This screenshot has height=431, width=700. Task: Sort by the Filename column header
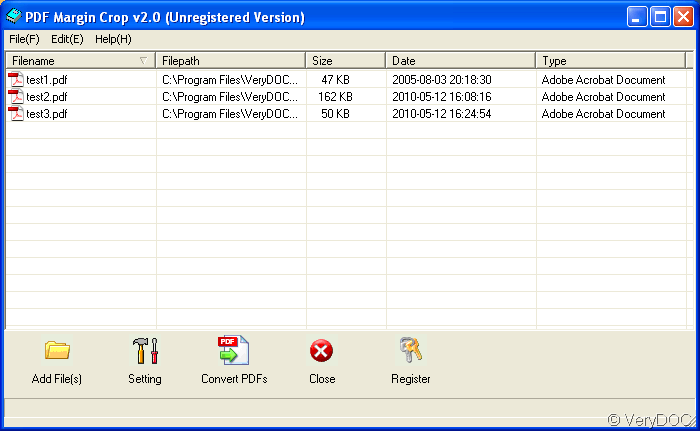80,61
